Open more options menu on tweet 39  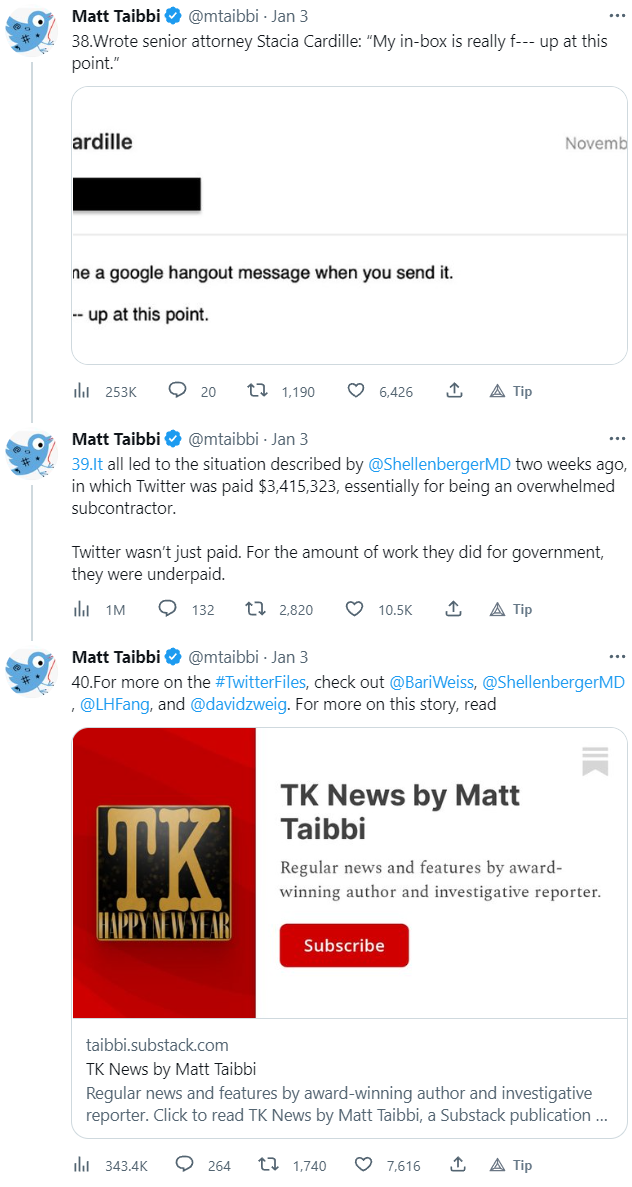pos(617,439)
